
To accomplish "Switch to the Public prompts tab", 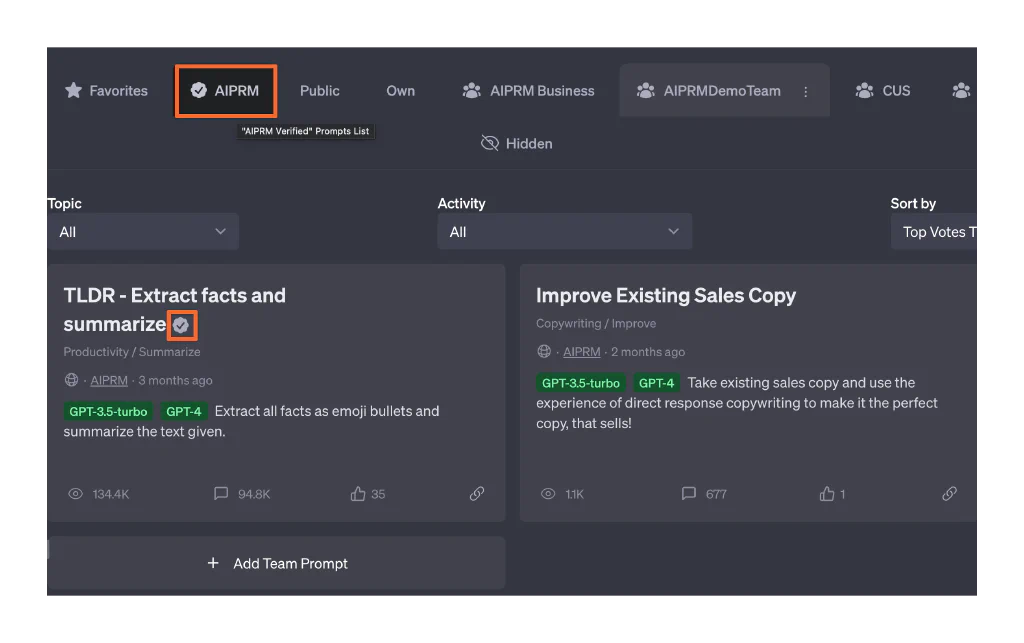I will click(x=319, y=91).
